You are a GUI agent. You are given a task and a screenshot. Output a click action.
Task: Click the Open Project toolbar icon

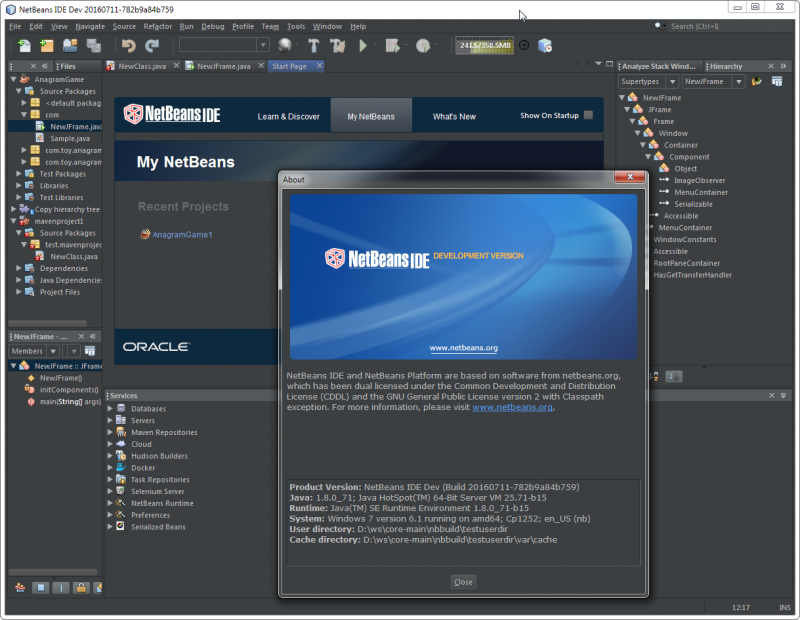point(70,45)
